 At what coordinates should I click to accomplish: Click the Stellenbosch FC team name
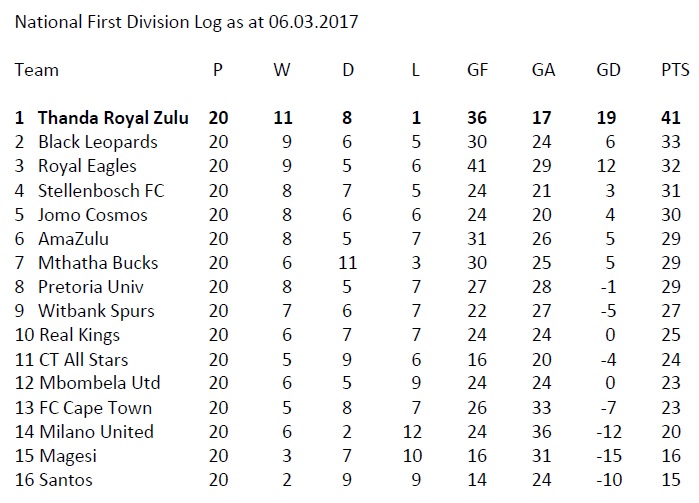click(x=100, y=190)
